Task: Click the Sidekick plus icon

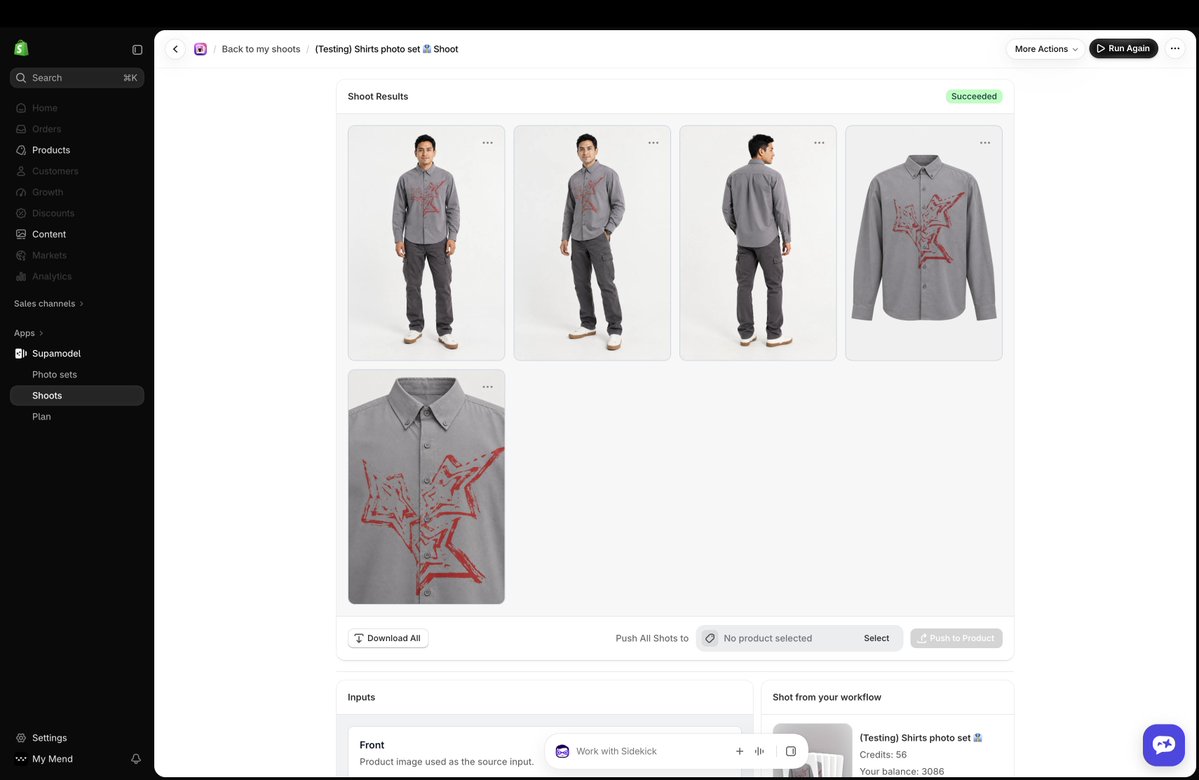Action: tap(739, 751)
